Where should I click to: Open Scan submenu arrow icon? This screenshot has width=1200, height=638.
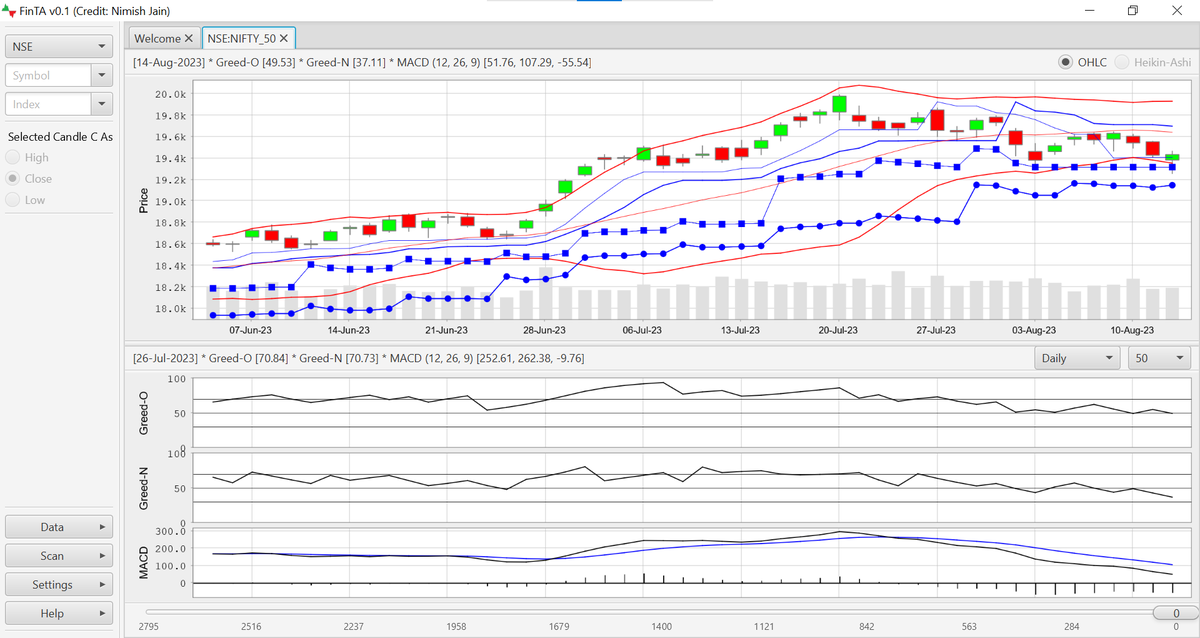click(103, 556)
